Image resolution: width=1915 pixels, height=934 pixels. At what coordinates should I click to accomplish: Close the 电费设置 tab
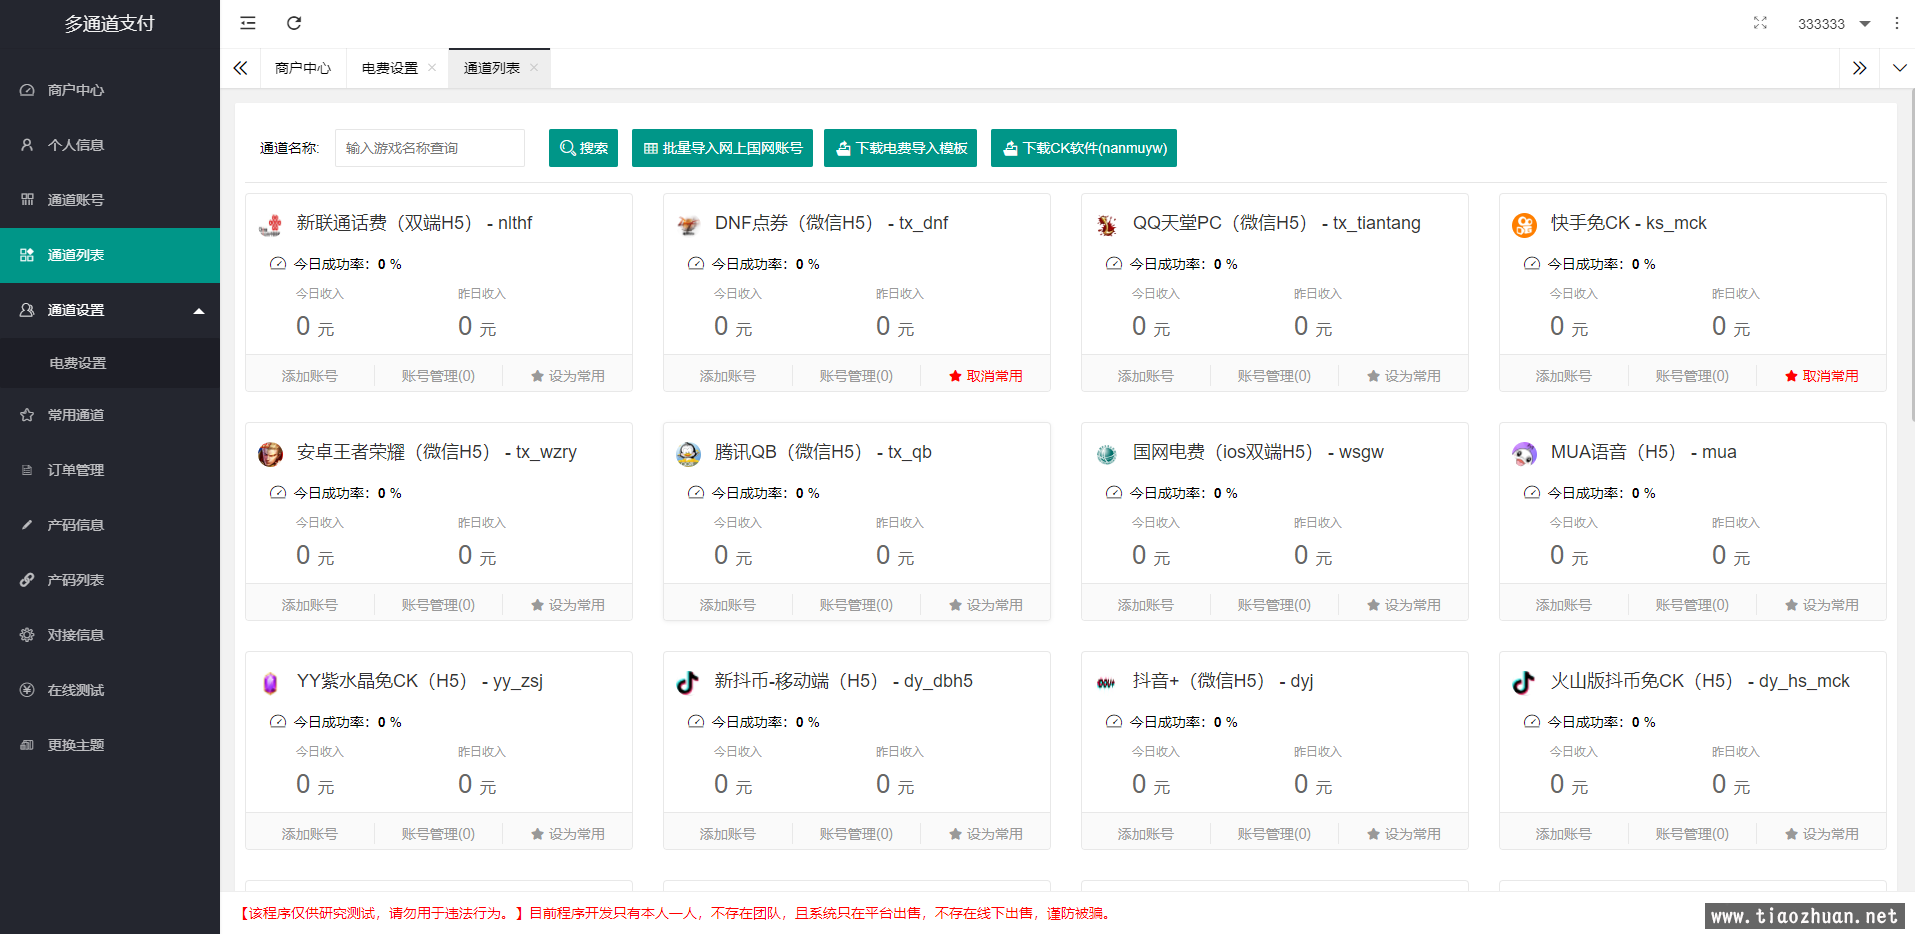[x=432, y=68]
